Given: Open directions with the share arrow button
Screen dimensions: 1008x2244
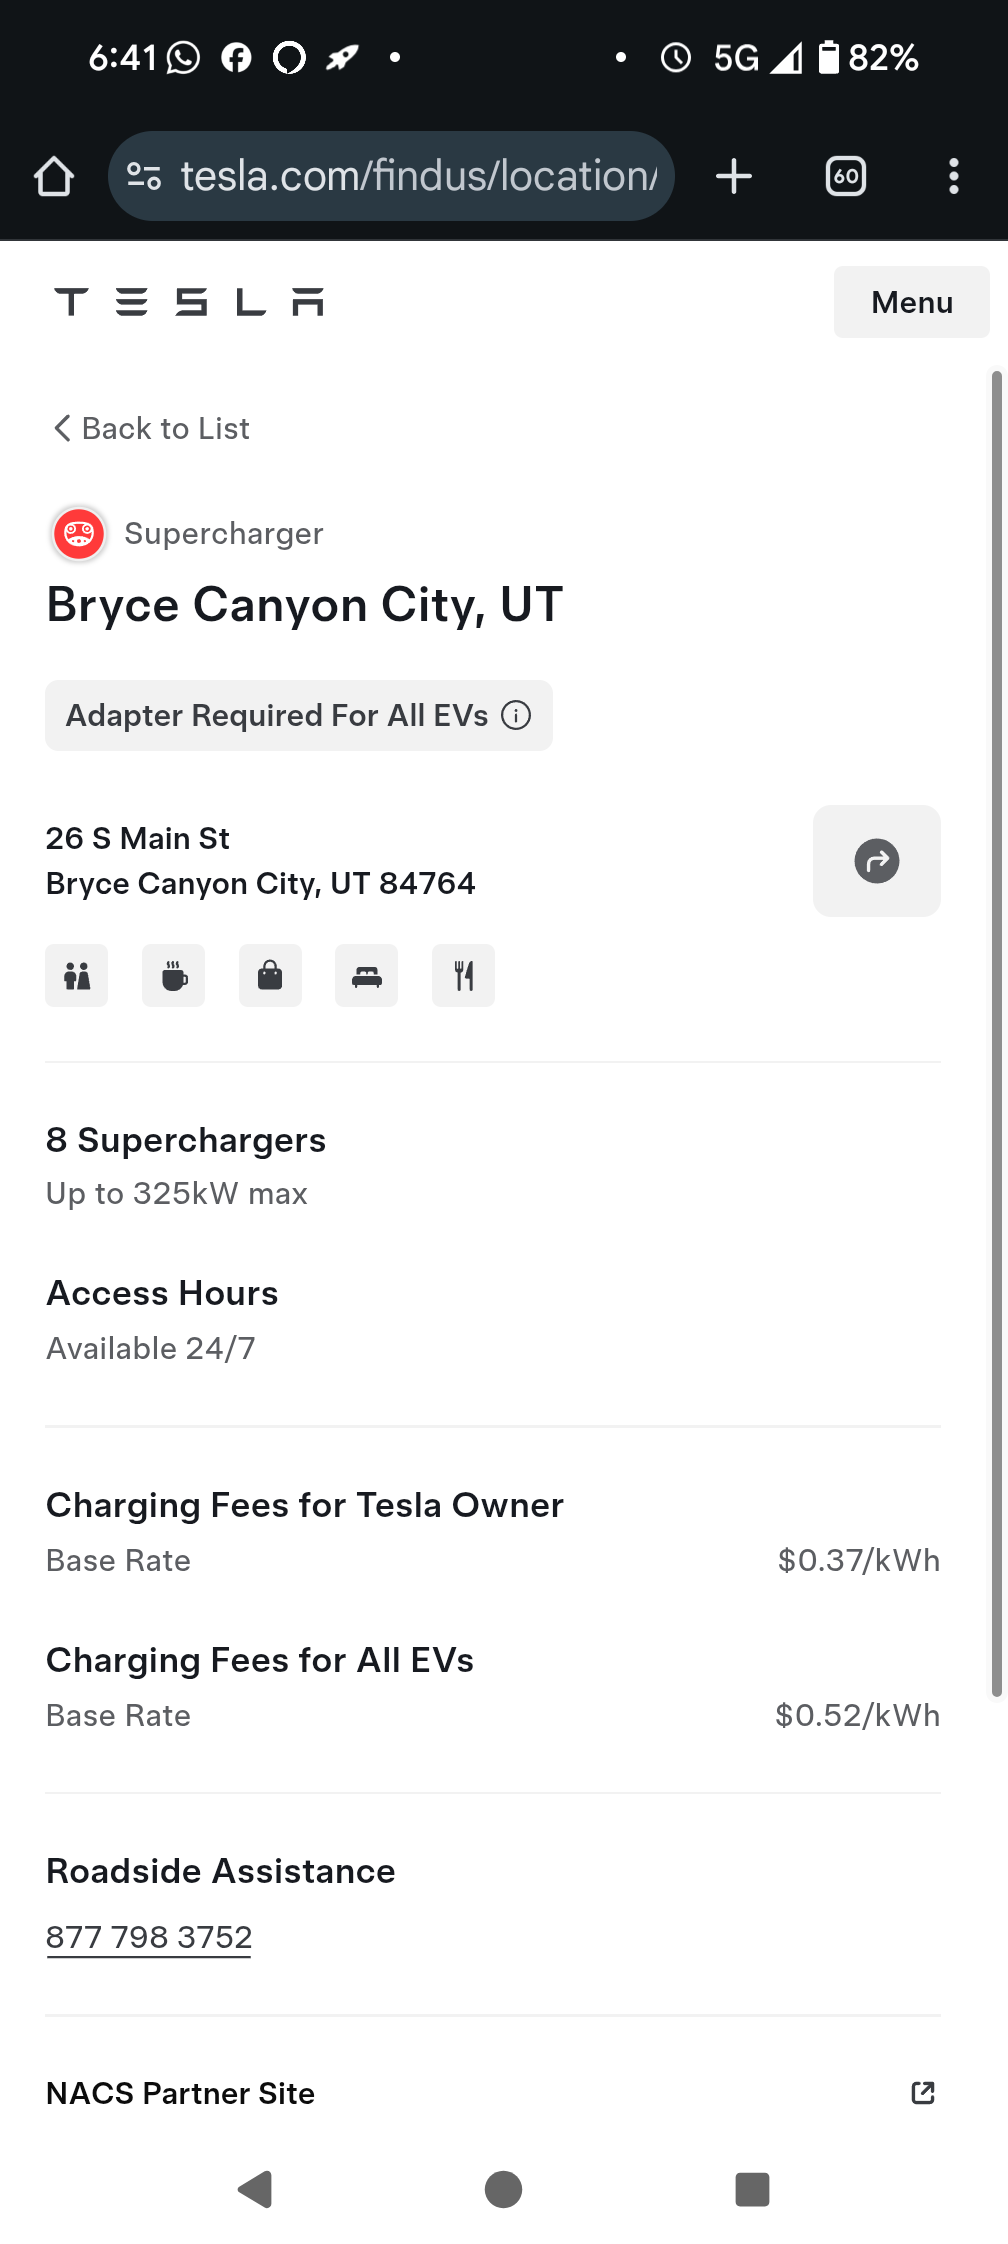Looking at the screenshot, I should click(877, 861).
